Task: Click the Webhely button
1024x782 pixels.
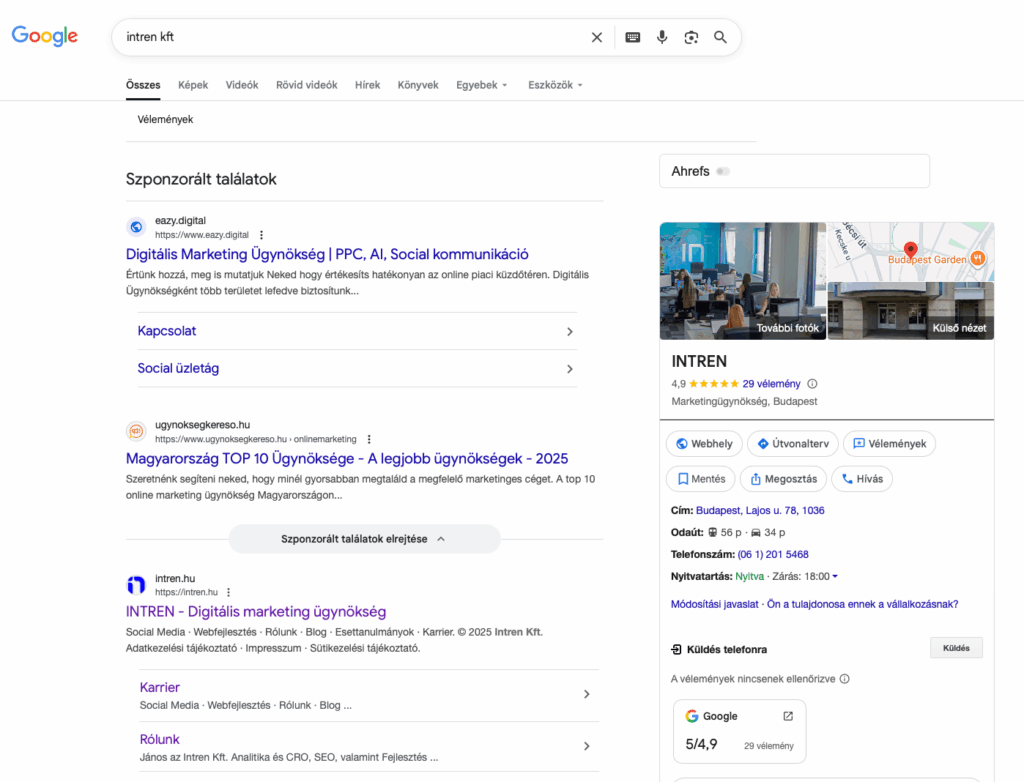Action: point(704,444)
